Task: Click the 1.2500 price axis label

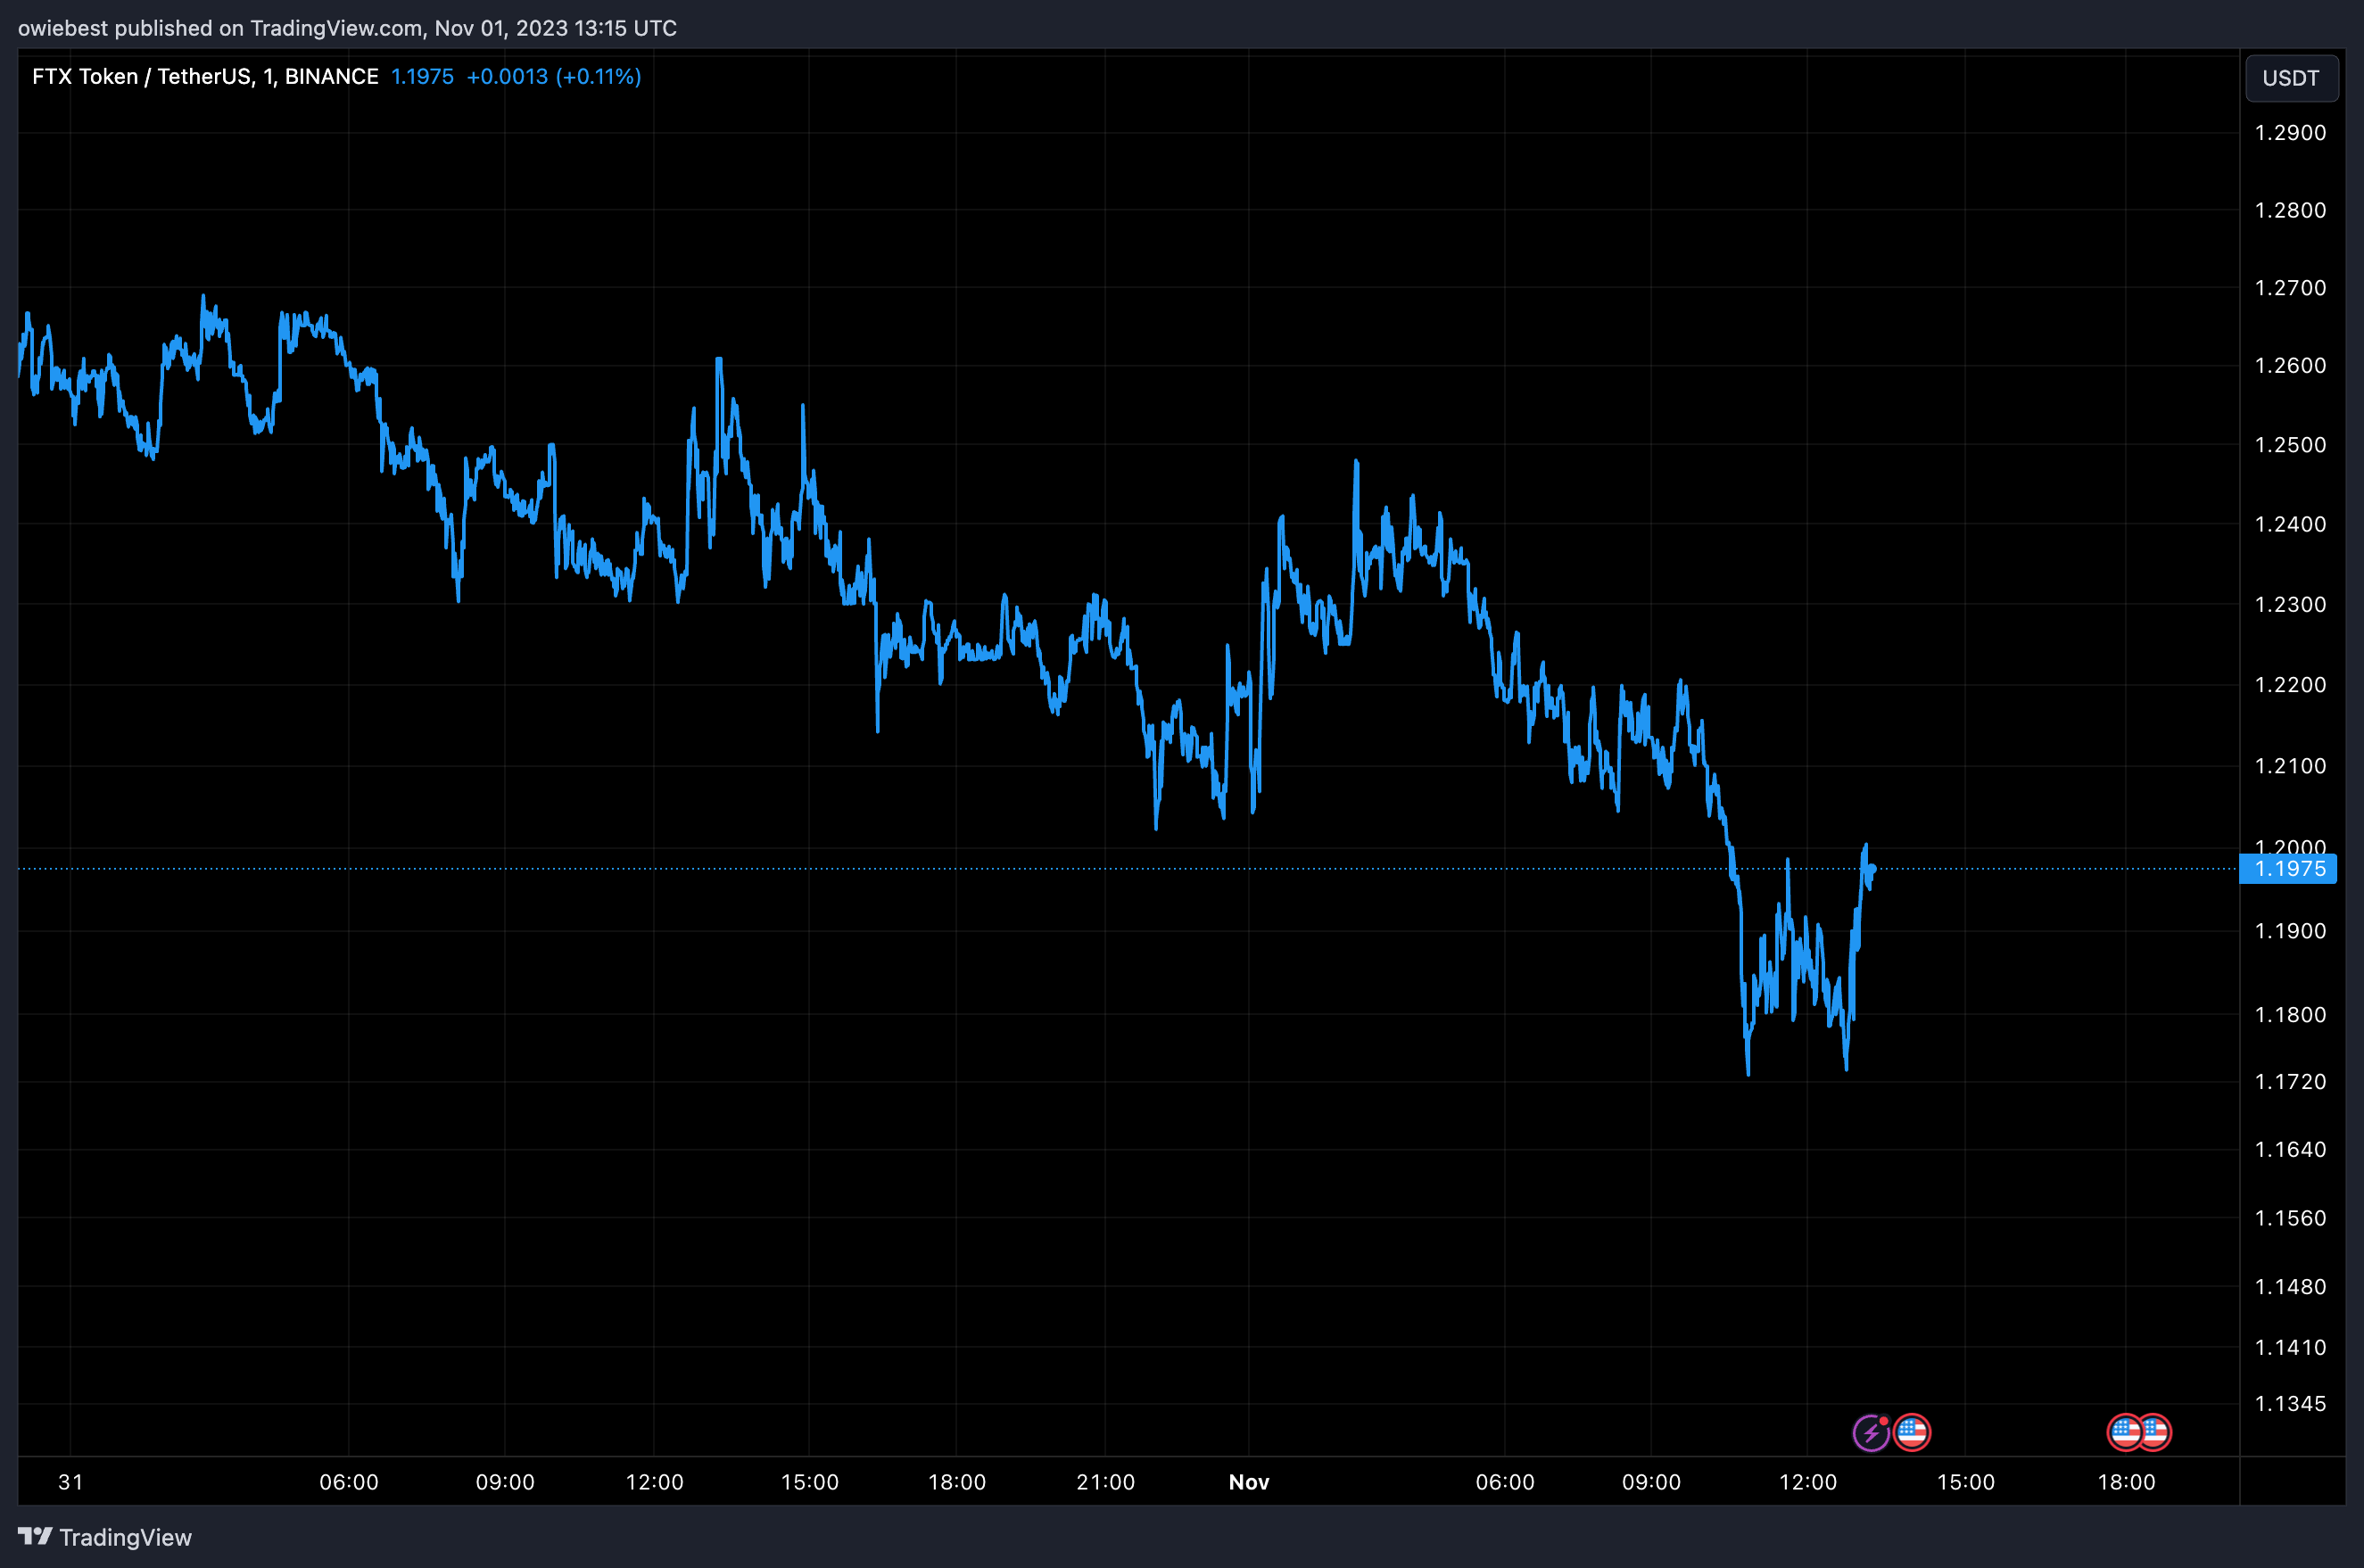Action: 2290,445
